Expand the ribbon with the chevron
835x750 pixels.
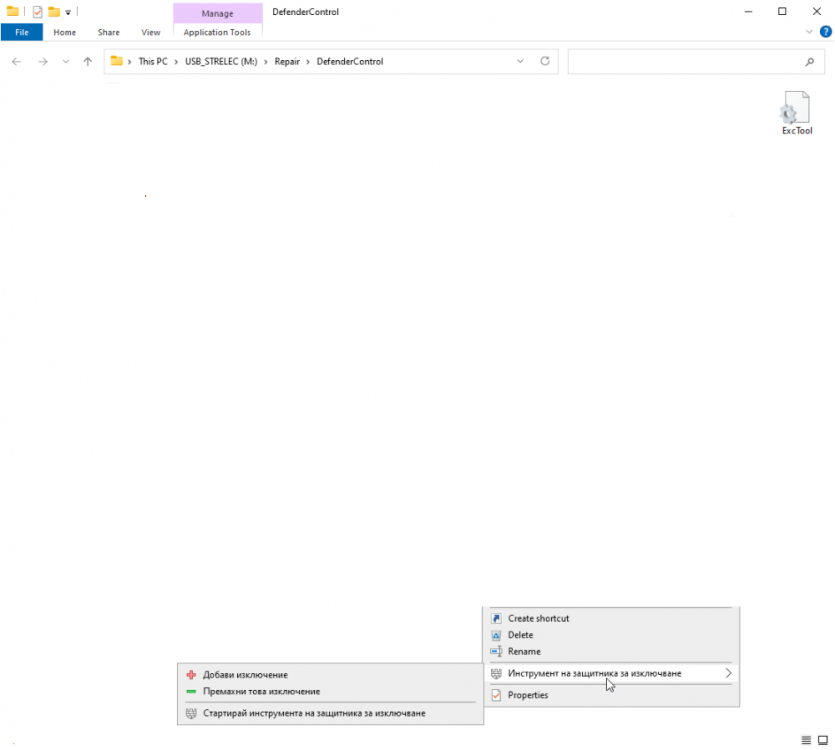coord(809,32)
